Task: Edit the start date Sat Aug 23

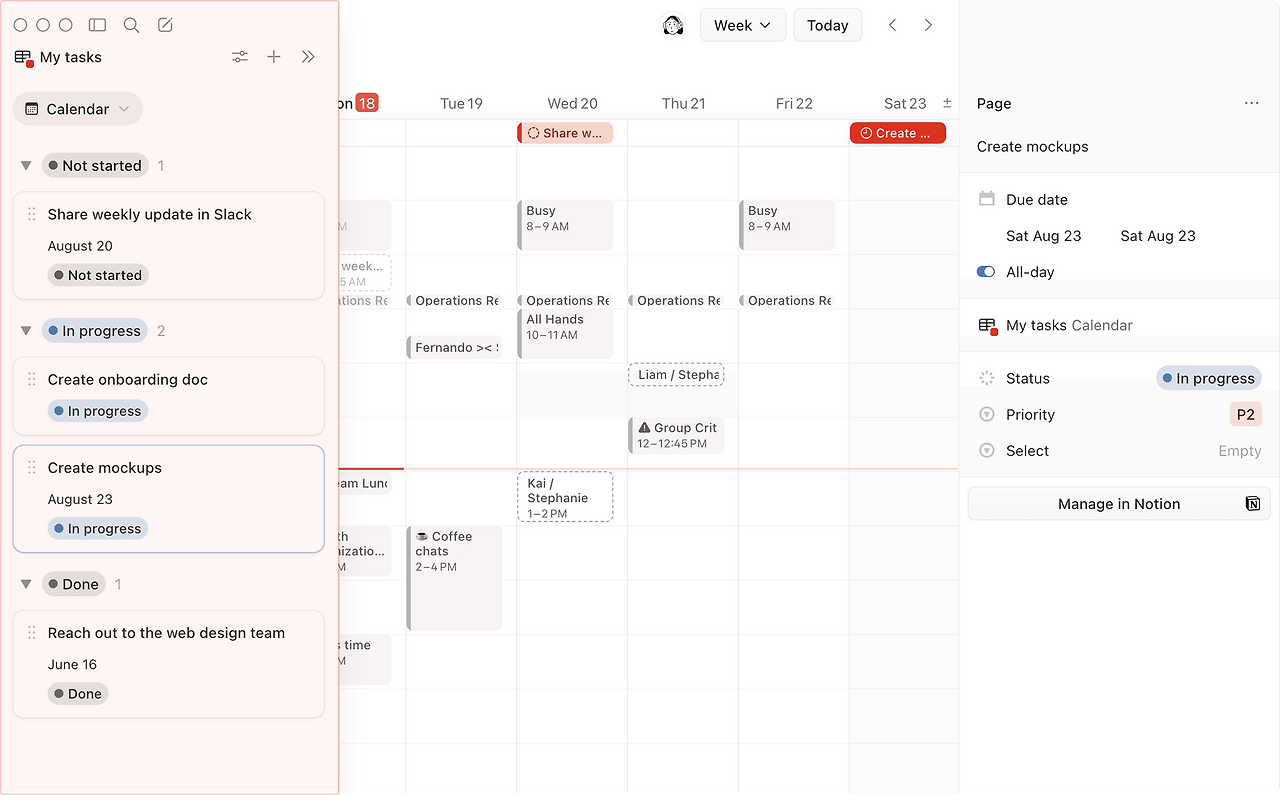Action: 1044,236
